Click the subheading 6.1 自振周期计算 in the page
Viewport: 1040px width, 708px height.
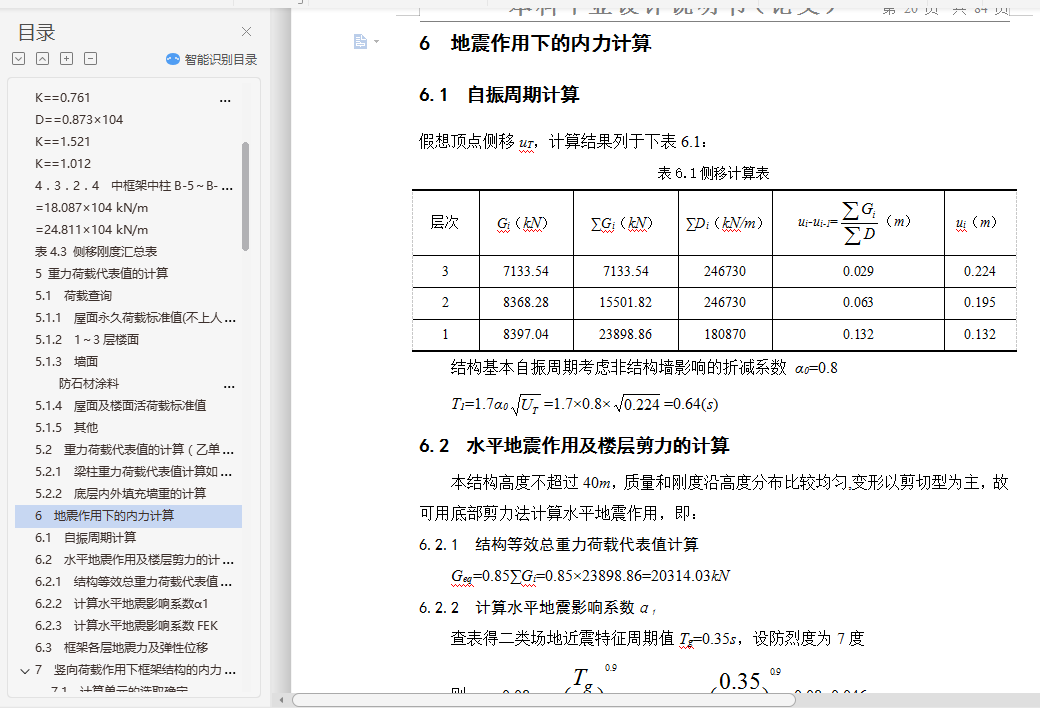[499, 95]
